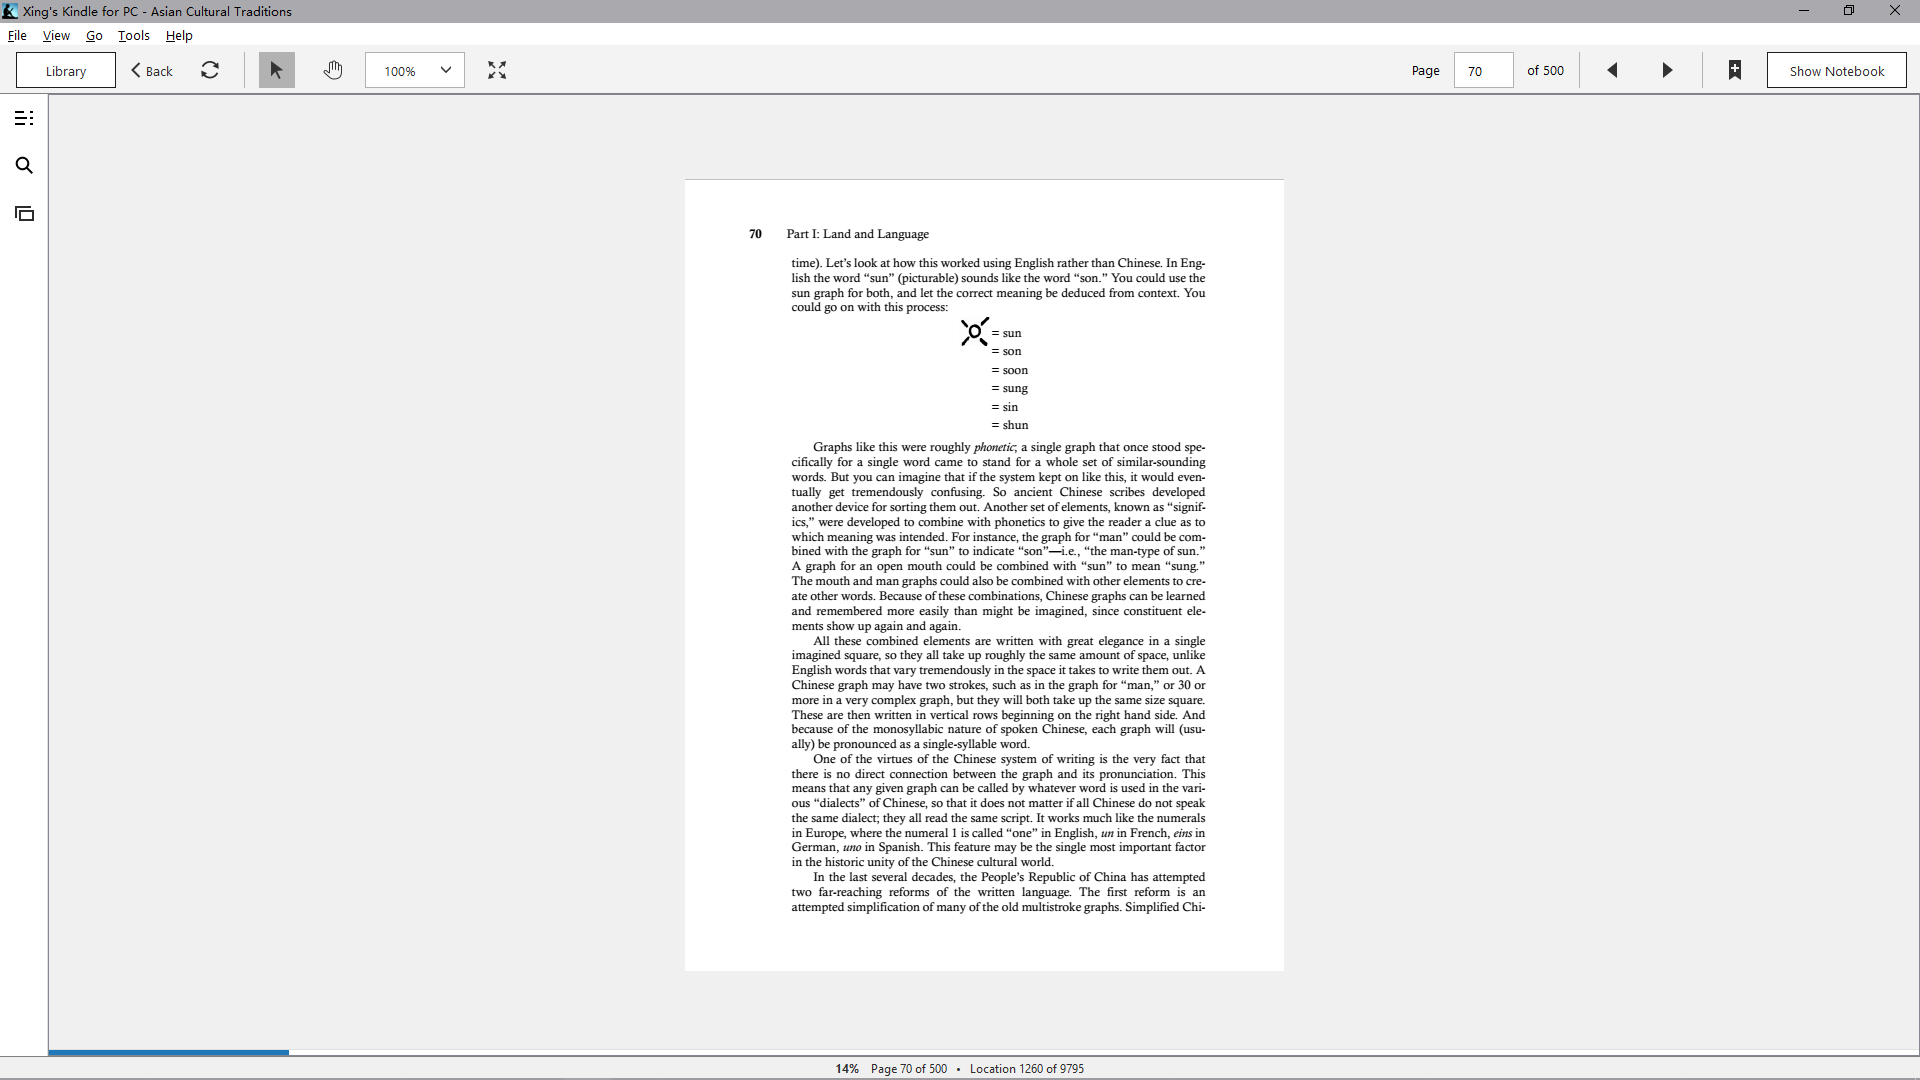Go to the previous page arrow
This screenshot has height=1080, width=1920.
tap(1612, 70)
